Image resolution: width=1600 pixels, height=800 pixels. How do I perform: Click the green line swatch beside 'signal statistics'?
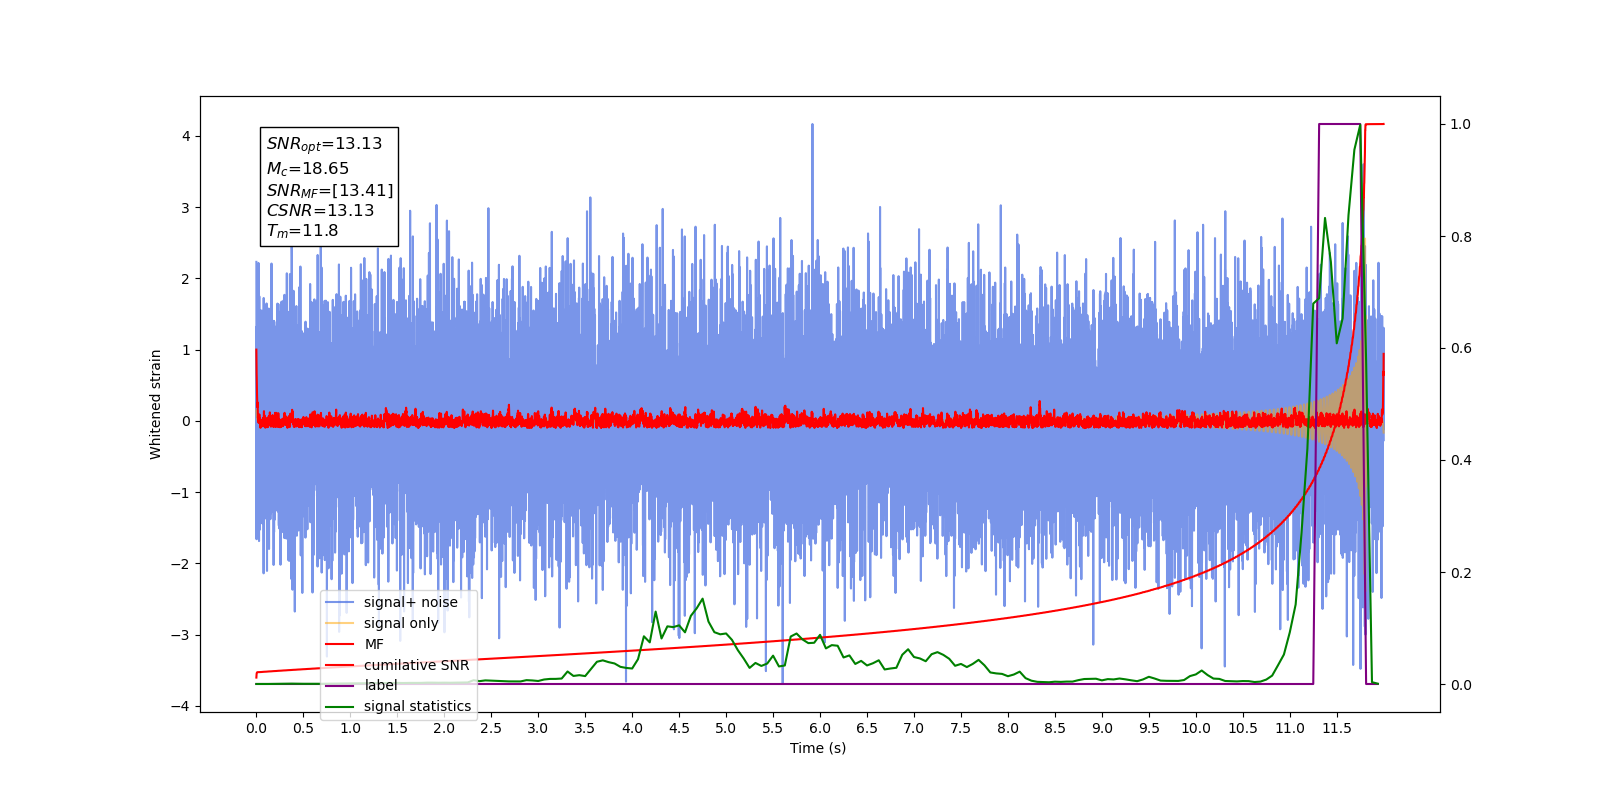click(x=340, y=706)
